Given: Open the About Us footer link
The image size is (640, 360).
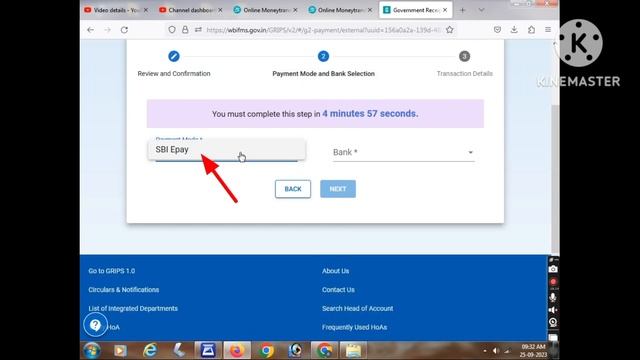Looking at the screenshot, I should [336, 271].
